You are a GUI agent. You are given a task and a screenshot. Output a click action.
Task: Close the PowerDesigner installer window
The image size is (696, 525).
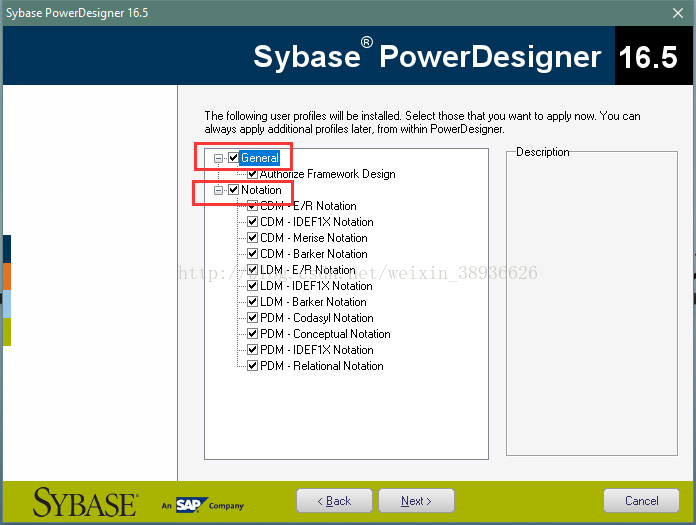678,13
